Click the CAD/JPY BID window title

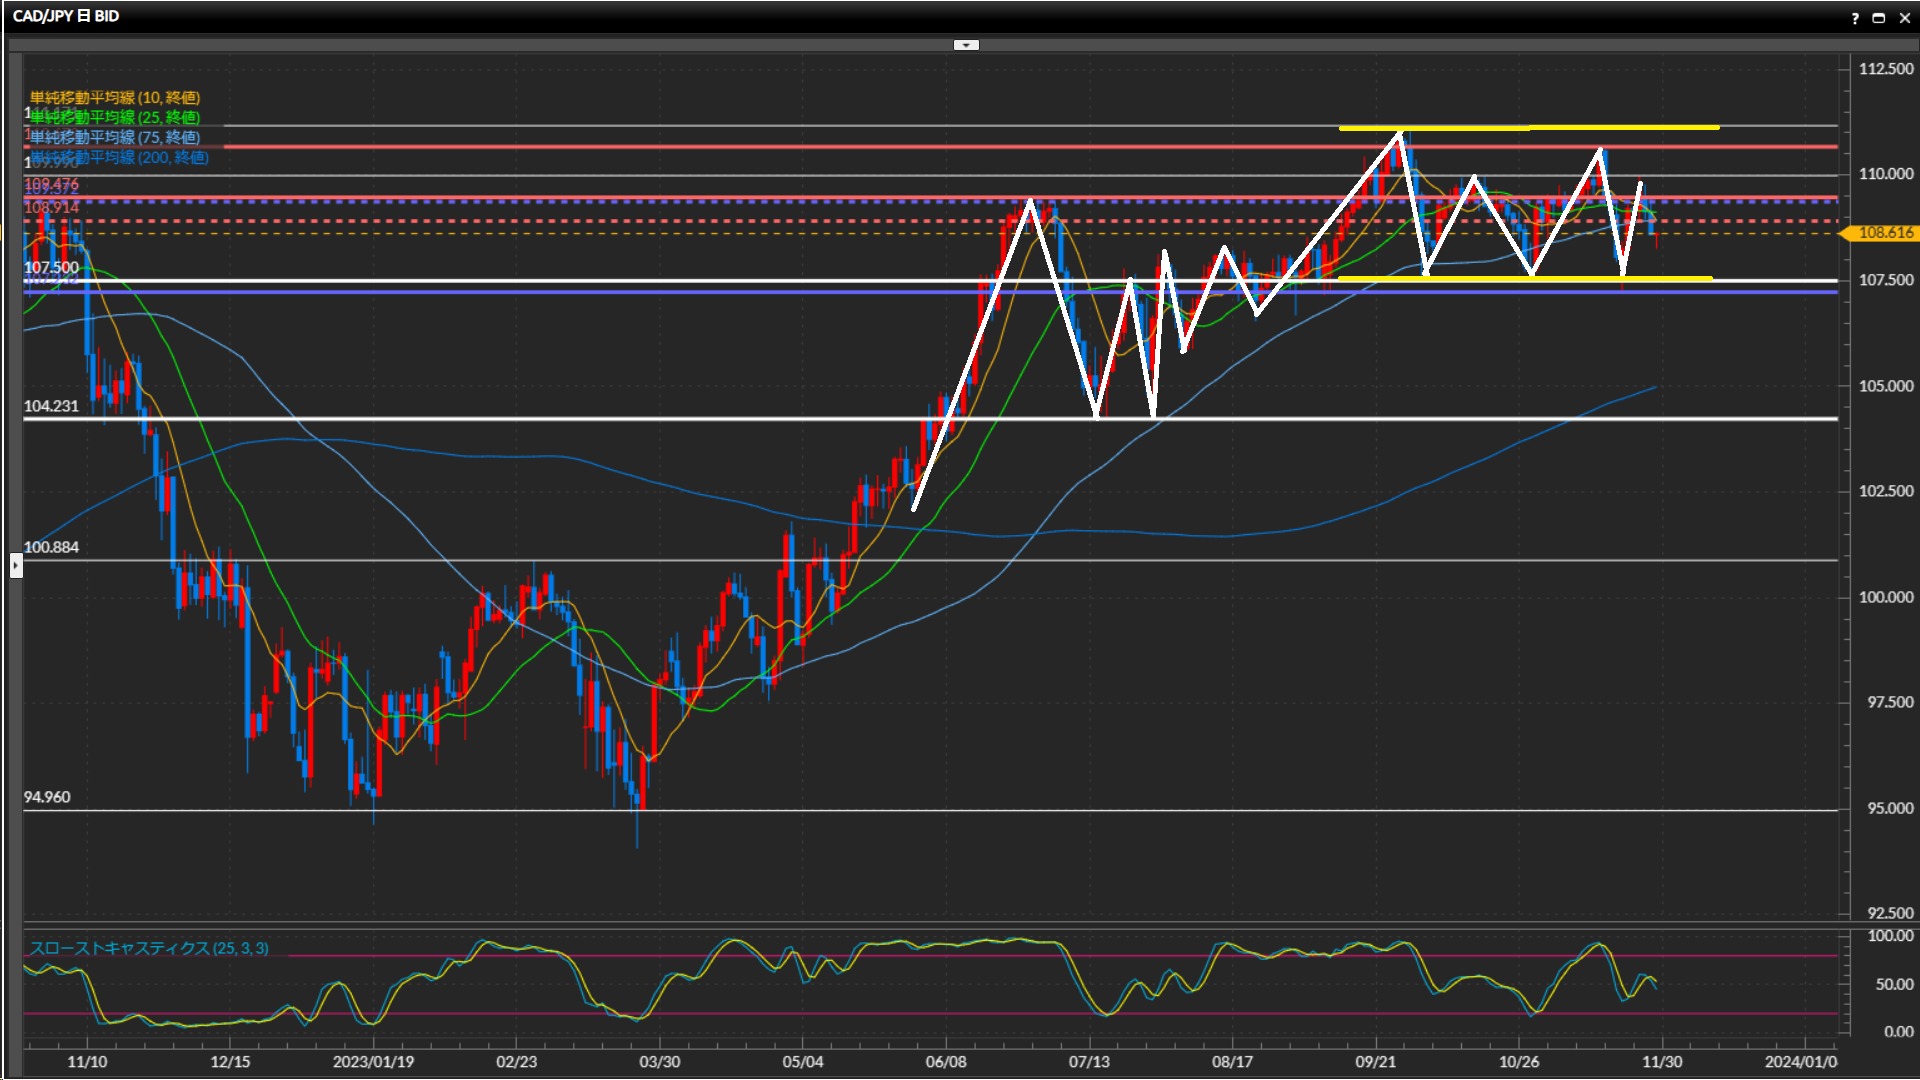(66, 16)
